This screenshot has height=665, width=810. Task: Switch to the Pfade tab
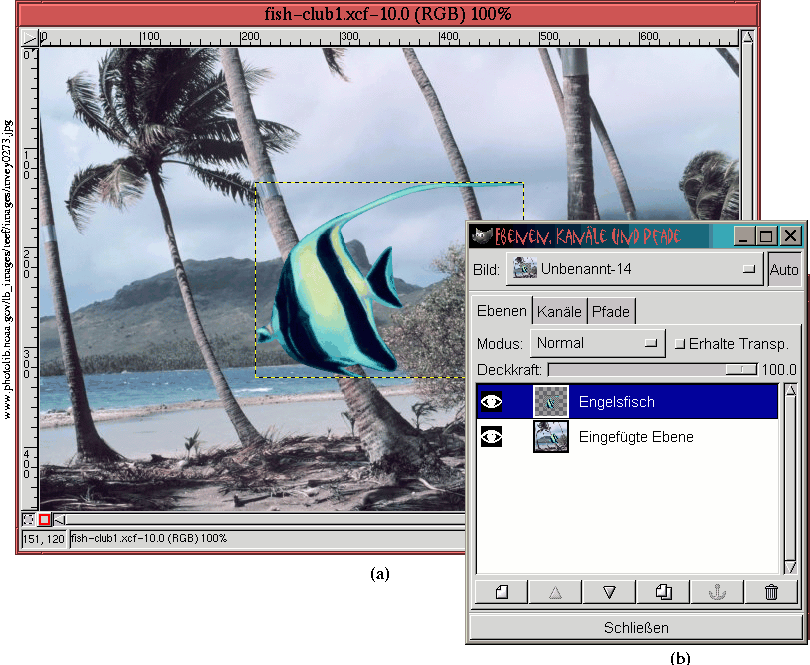click(x=611, y=311)
